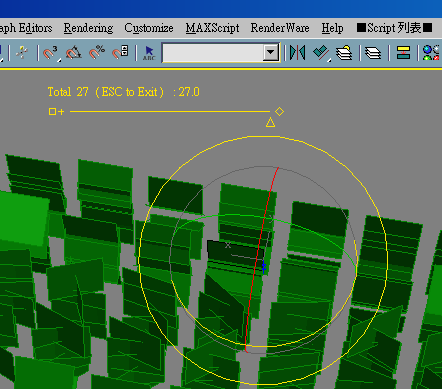Click the Edit Named Selection Sets arrow icon
Image resolution: width=442 pixels, height=389 pixels.
tap(149, 53)
